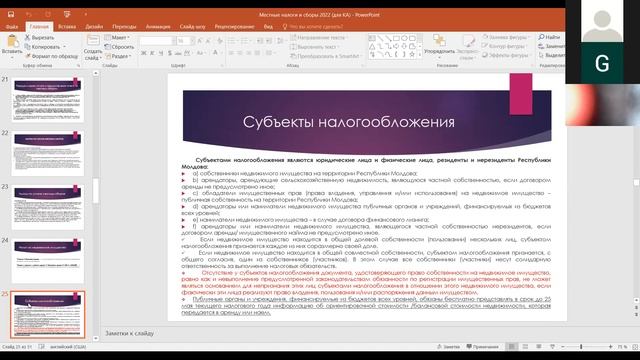Open Контур фигуры shape outline
Screen dimensions: 640x360
(504, 46)
